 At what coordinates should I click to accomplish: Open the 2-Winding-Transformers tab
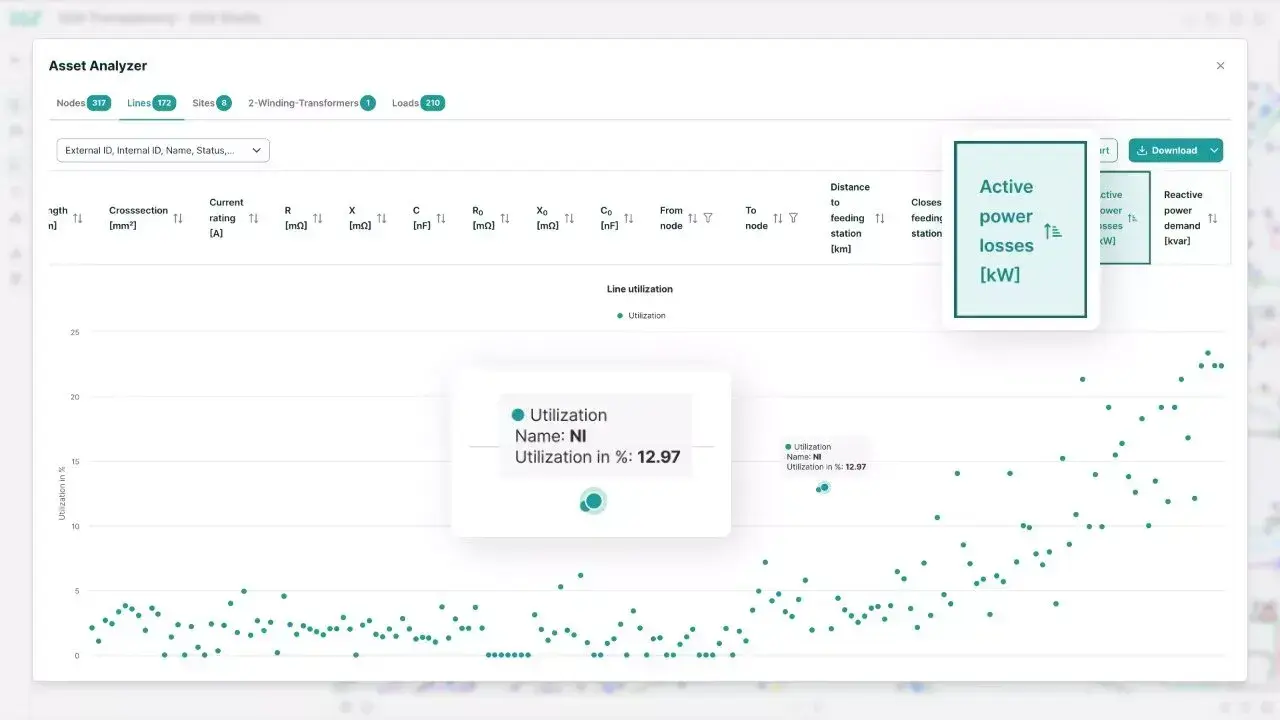pos(311,103)
